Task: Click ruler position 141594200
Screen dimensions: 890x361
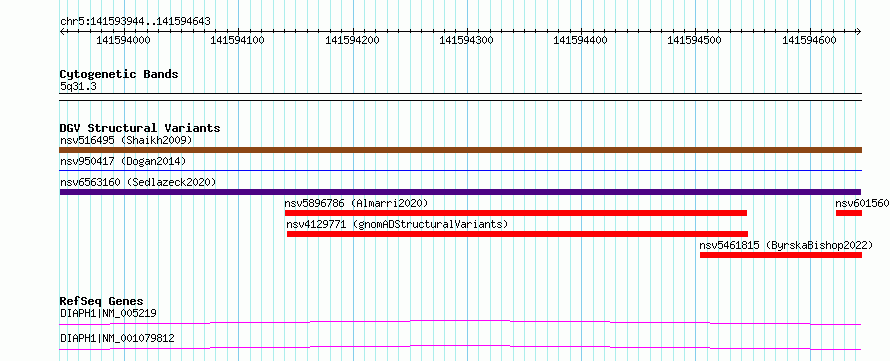Action: (352, 40)
